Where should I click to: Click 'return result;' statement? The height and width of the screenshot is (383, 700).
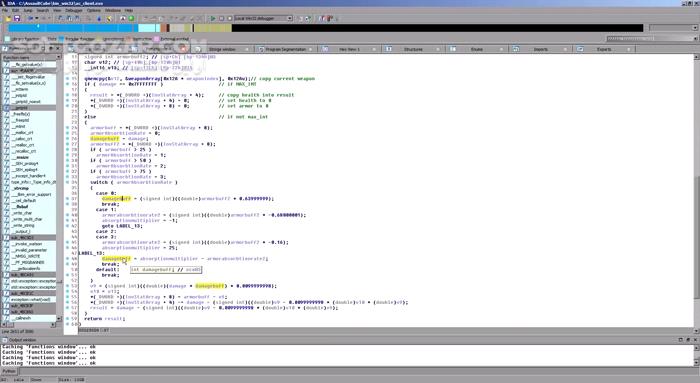click(x=105, y=319)
